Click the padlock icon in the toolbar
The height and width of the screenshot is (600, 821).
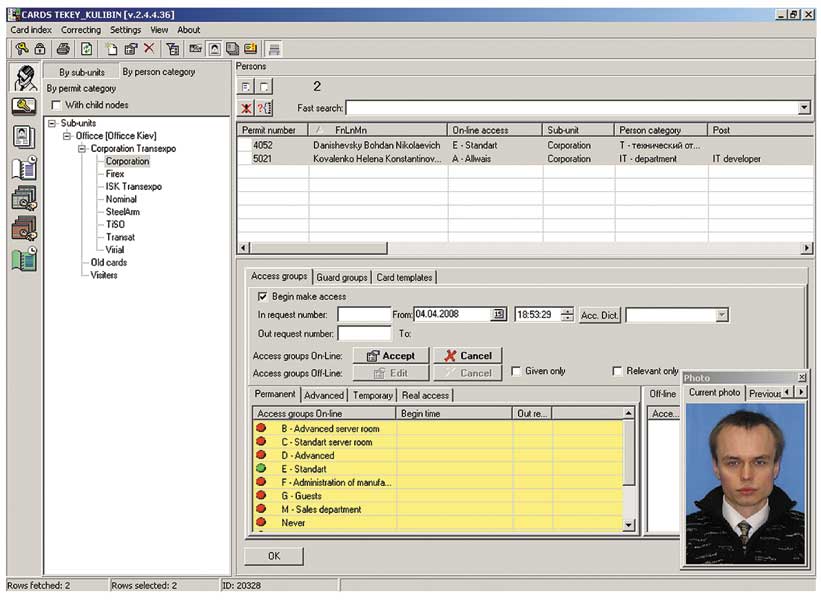point(40,48)
